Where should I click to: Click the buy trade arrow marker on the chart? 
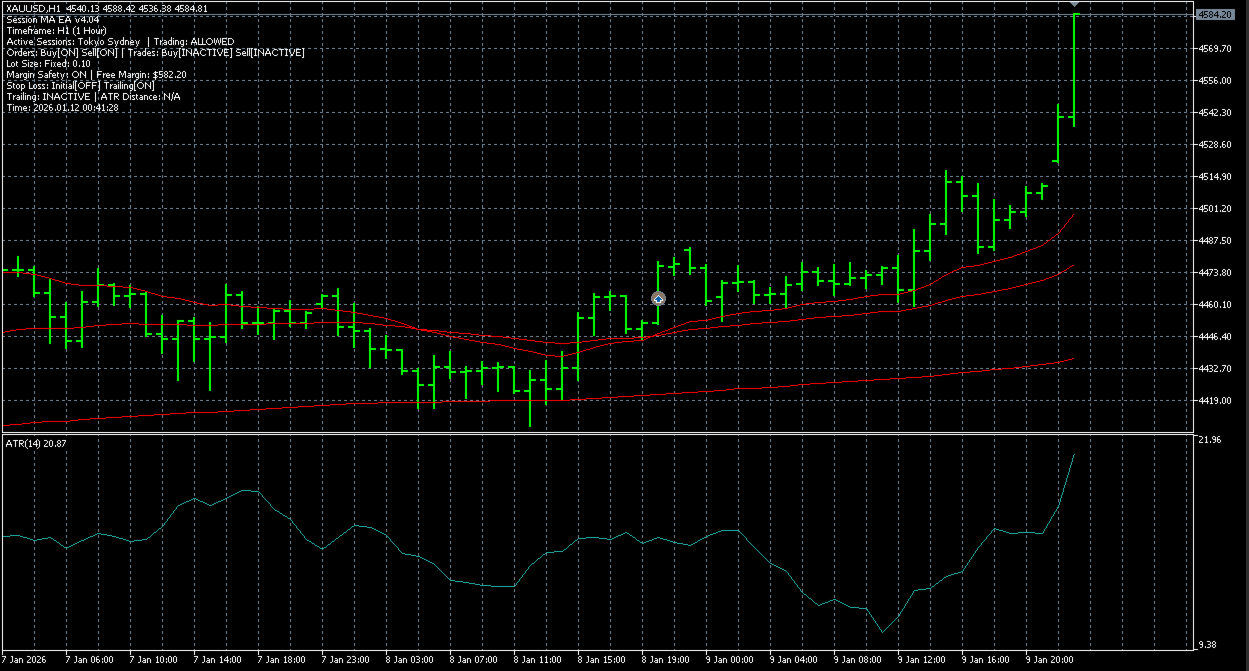[658, 298]
